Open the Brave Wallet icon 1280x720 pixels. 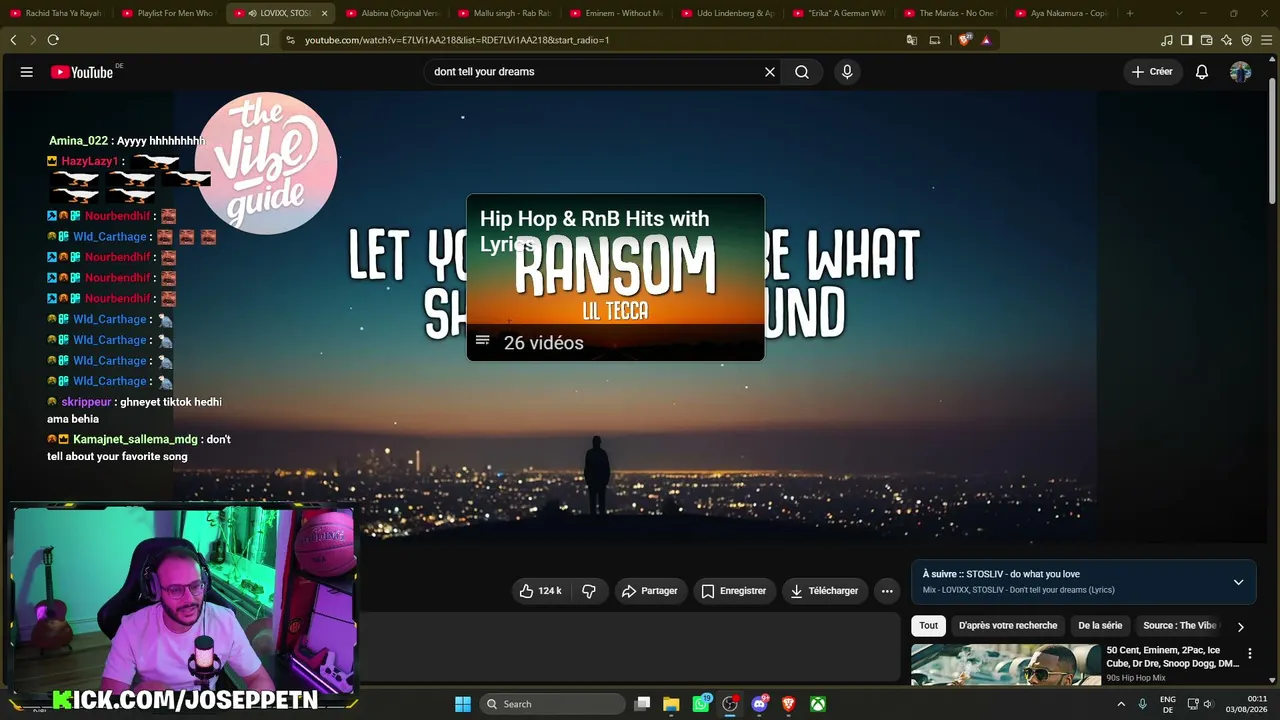coord(1207,40)
